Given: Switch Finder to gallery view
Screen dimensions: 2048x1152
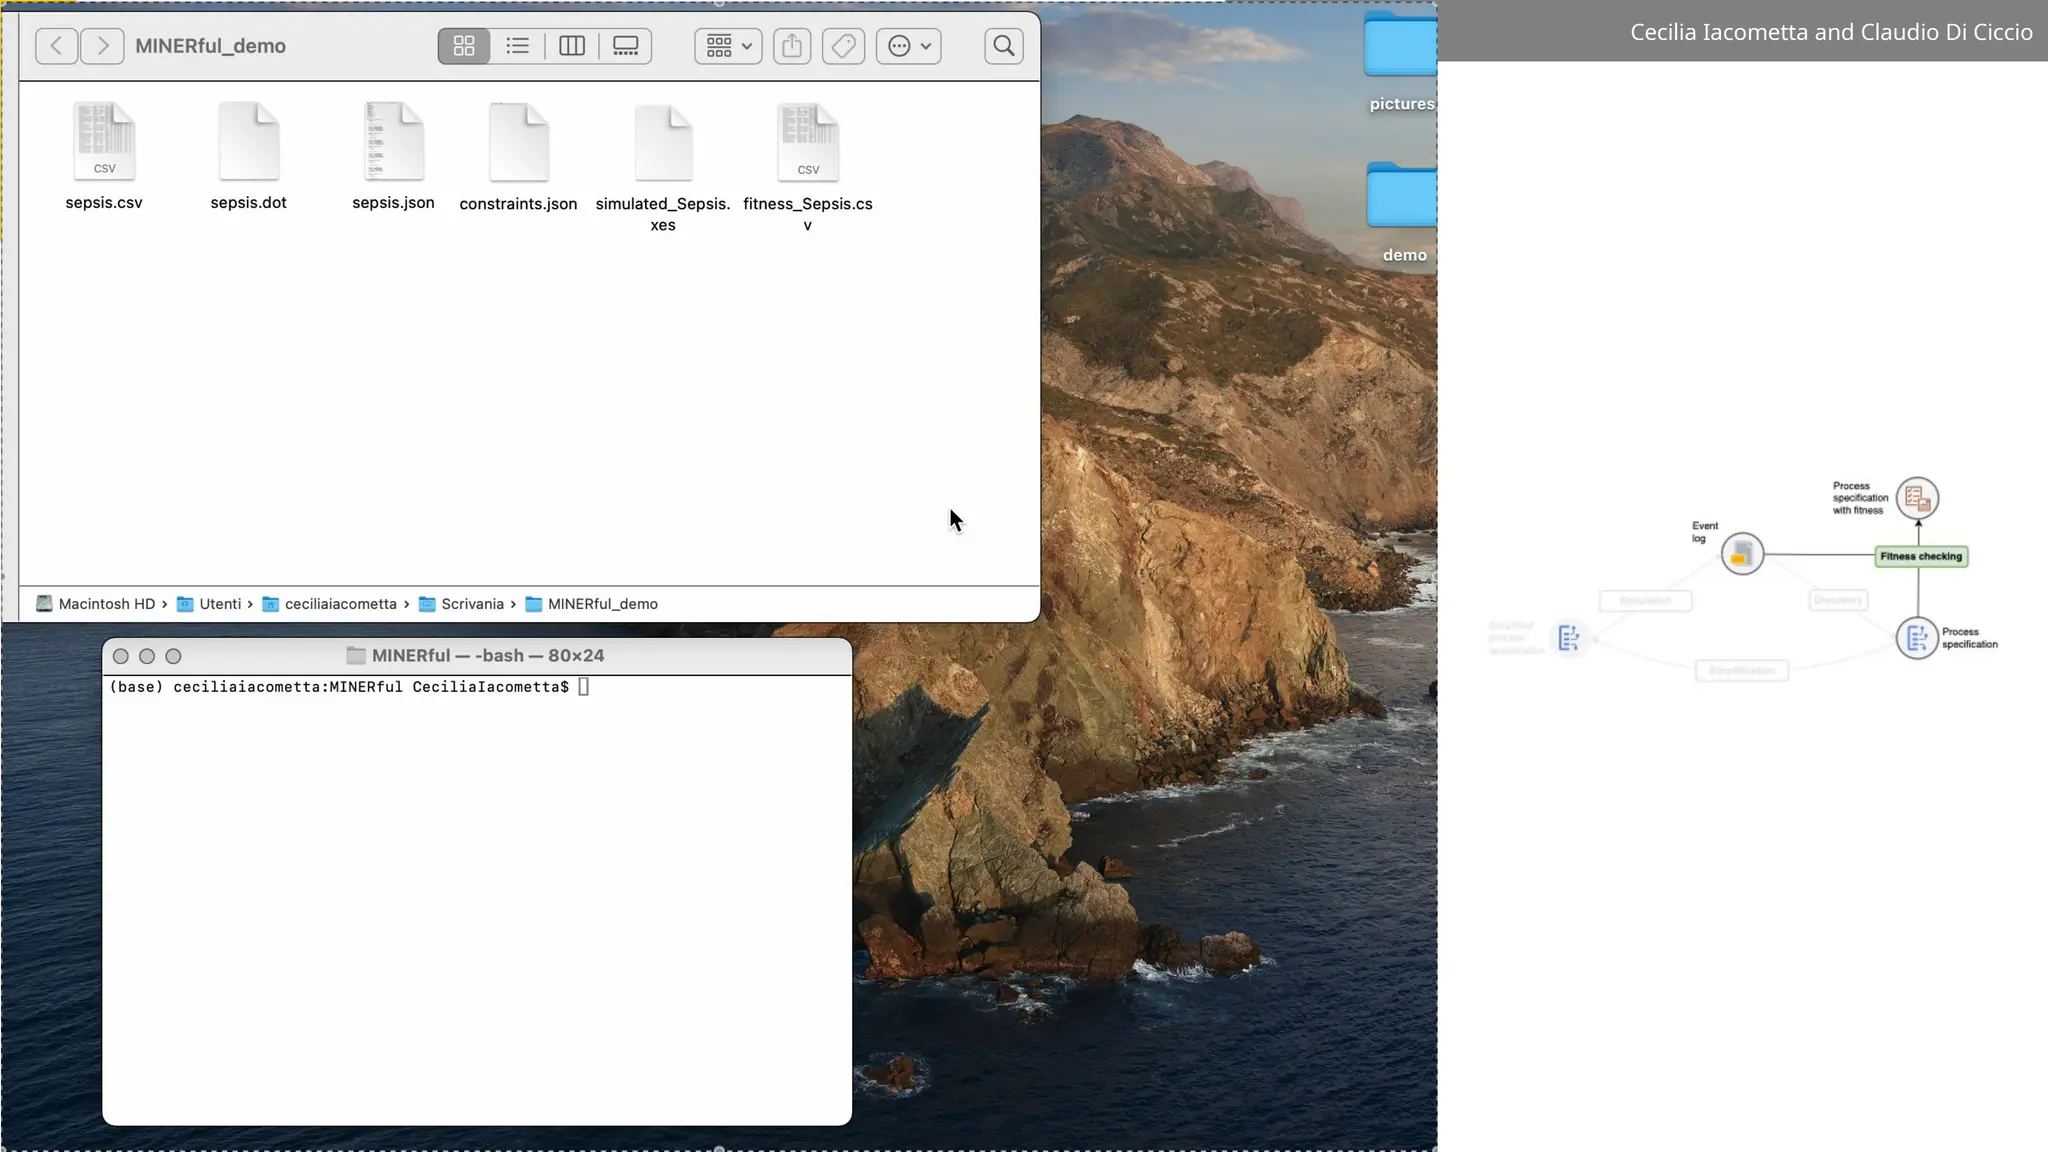Looking at the screenshot, I should click(626, 46).
